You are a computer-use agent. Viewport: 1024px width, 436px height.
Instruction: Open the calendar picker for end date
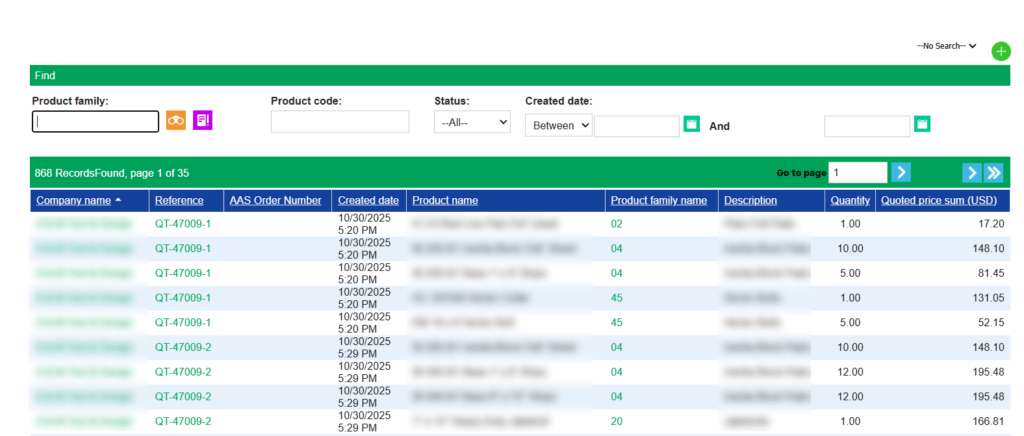tap(922, 125)
